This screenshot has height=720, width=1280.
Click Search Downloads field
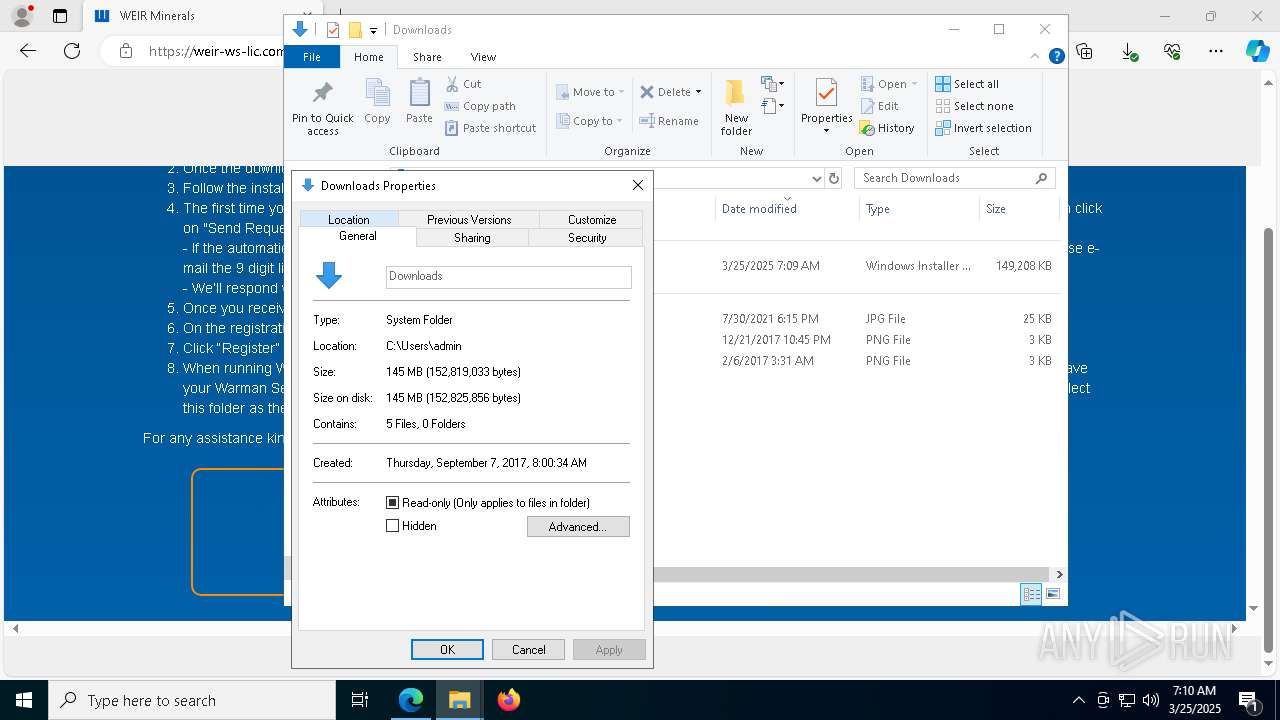coord(955,178)
